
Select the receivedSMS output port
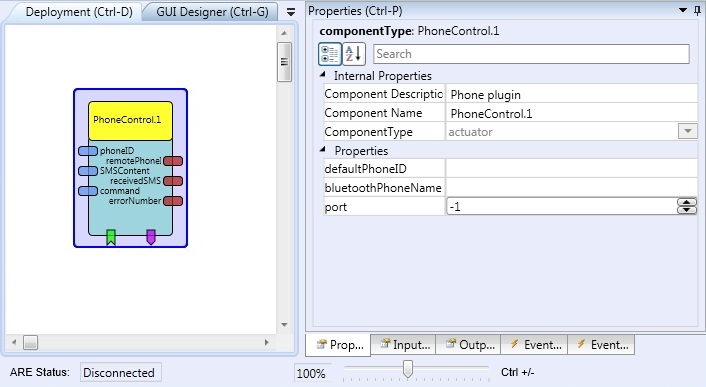(x=173, y=181)
